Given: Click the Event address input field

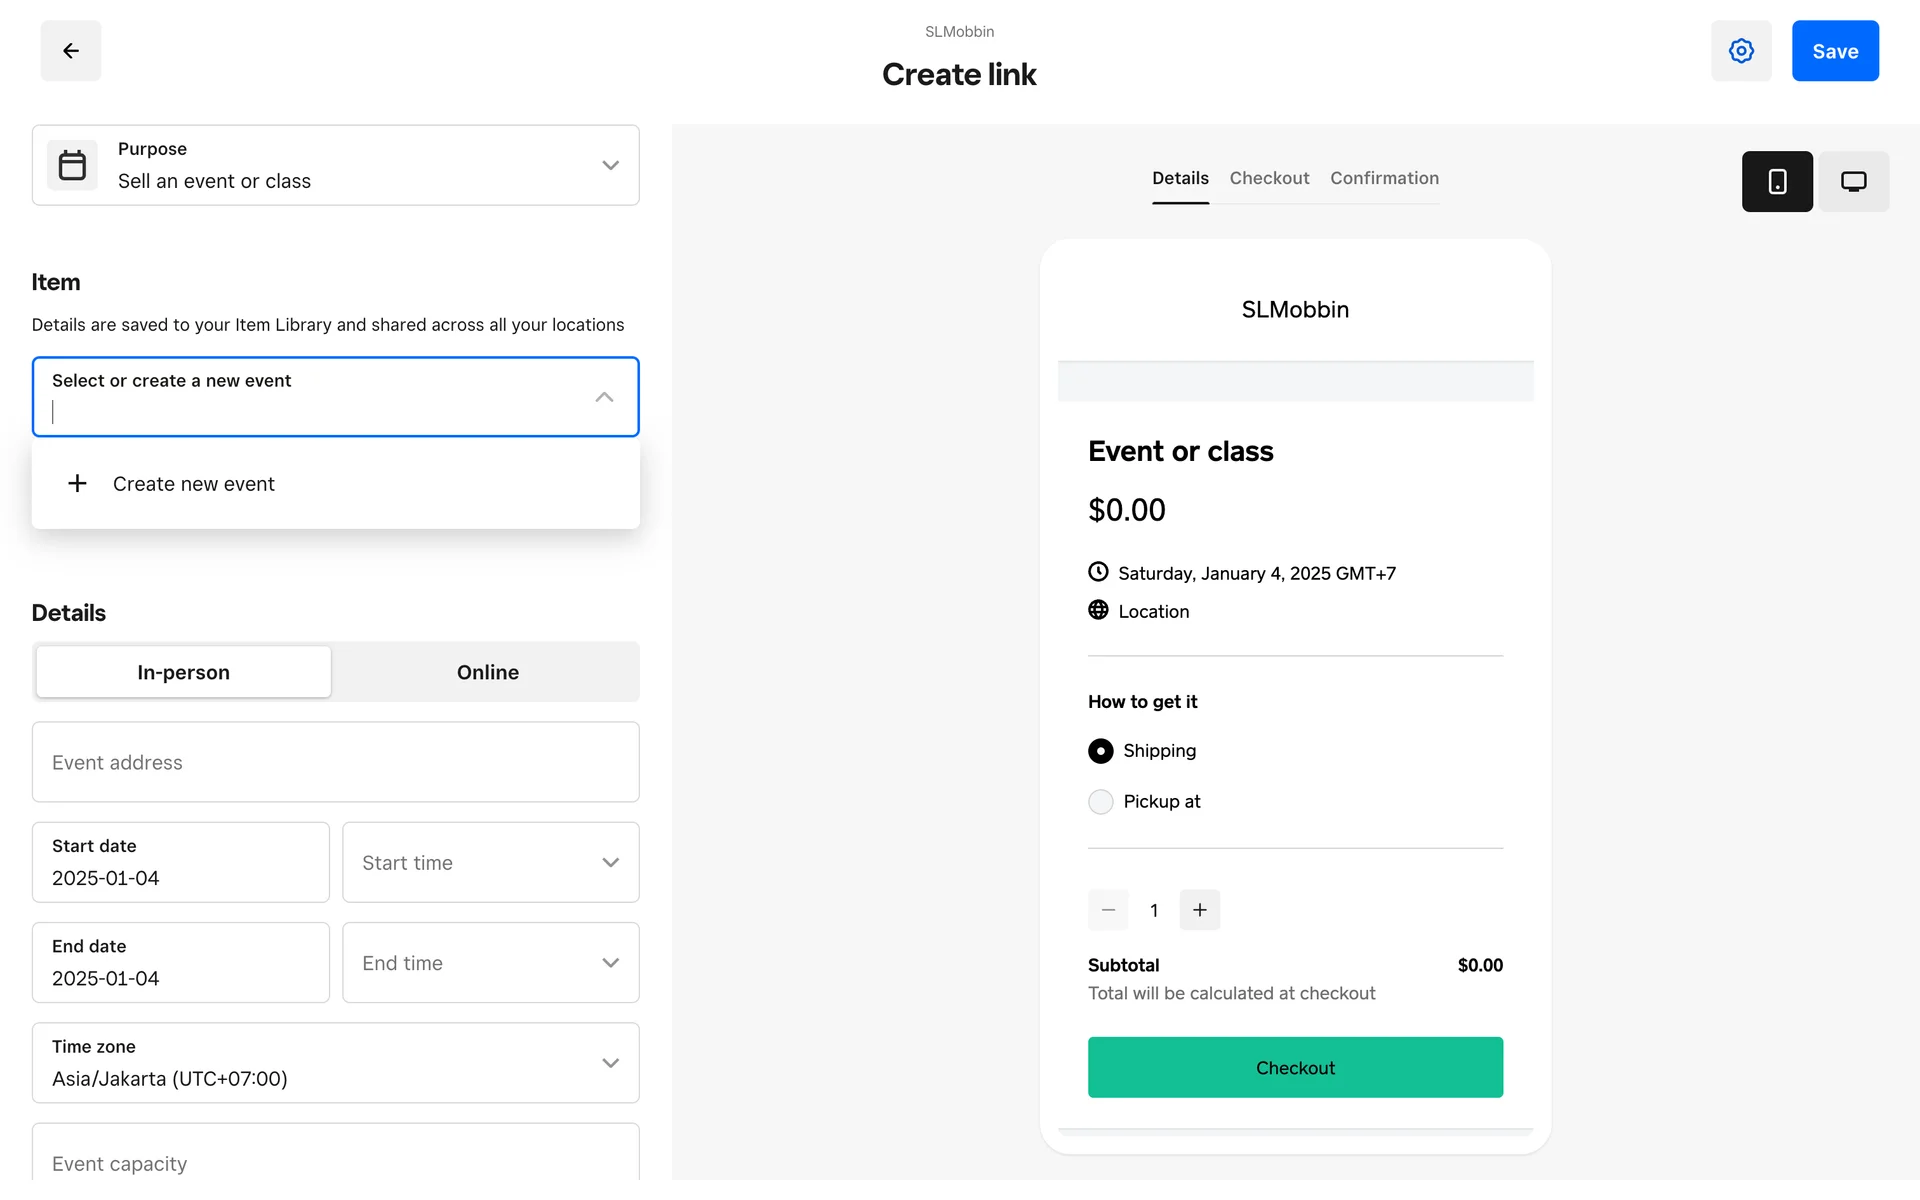Looking at the screenshot, I should [x=335, y=763].
